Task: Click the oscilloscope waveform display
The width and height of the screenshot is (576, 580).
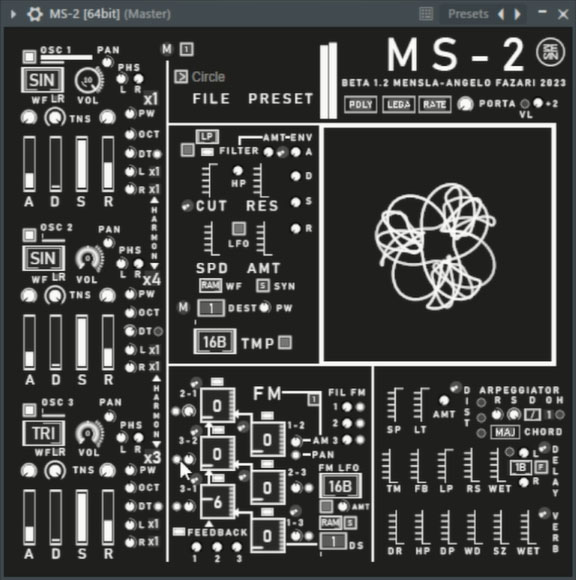Action: coord(438,245)
